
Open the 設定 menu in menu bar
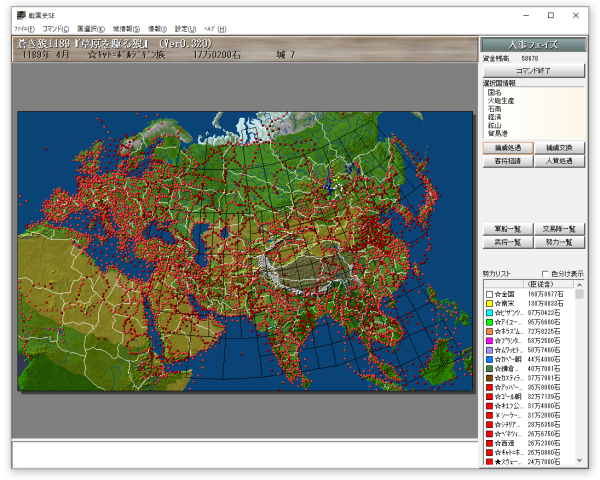tap(185, 30)
